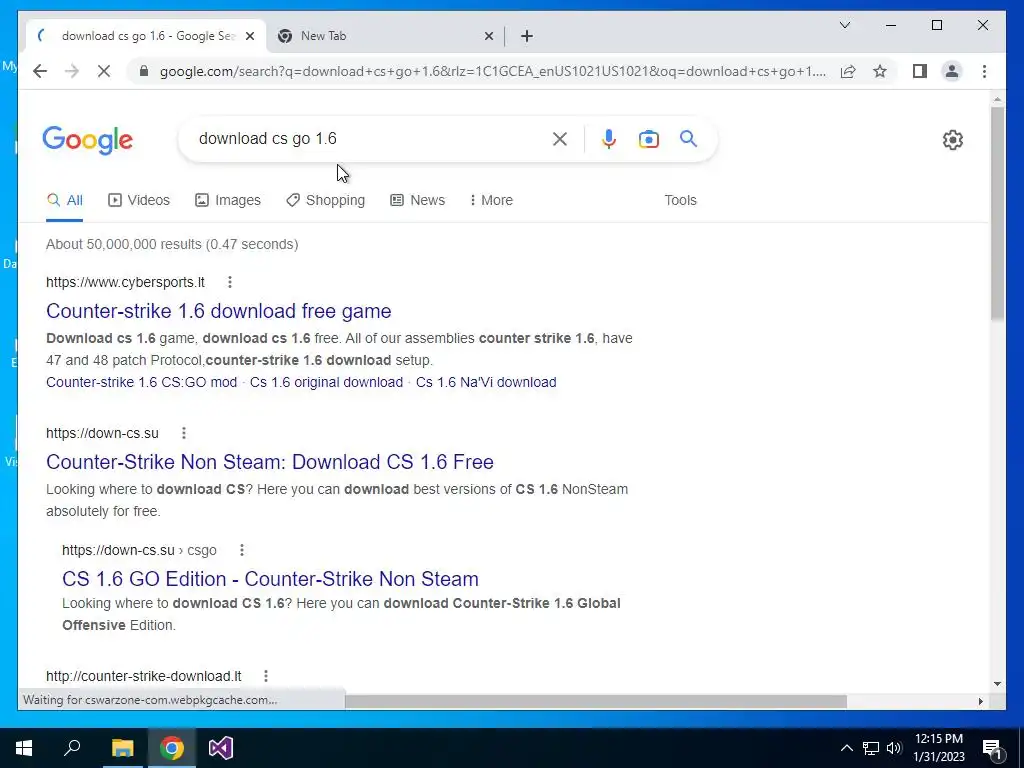The width and height of the screenshot is (1024, 768).
Task: Open a new Chrome tab
Action: coord(526,36)
